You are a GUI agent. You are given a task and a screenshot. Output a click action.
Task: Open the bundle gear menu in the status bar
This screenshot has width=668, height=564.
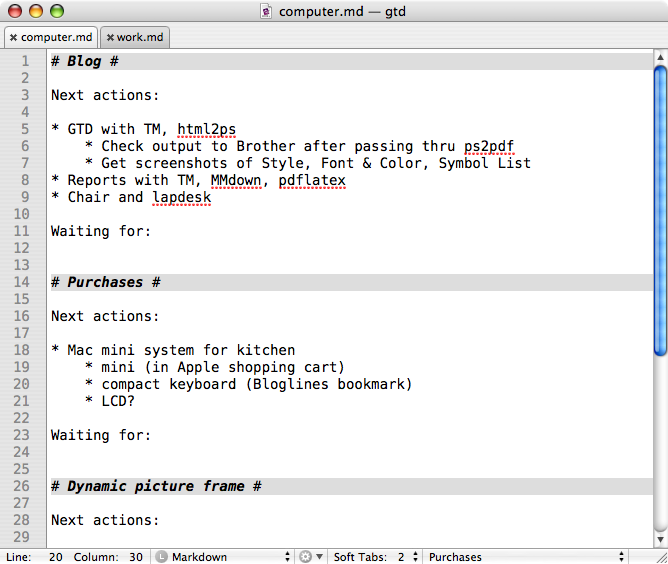point(311,557)
